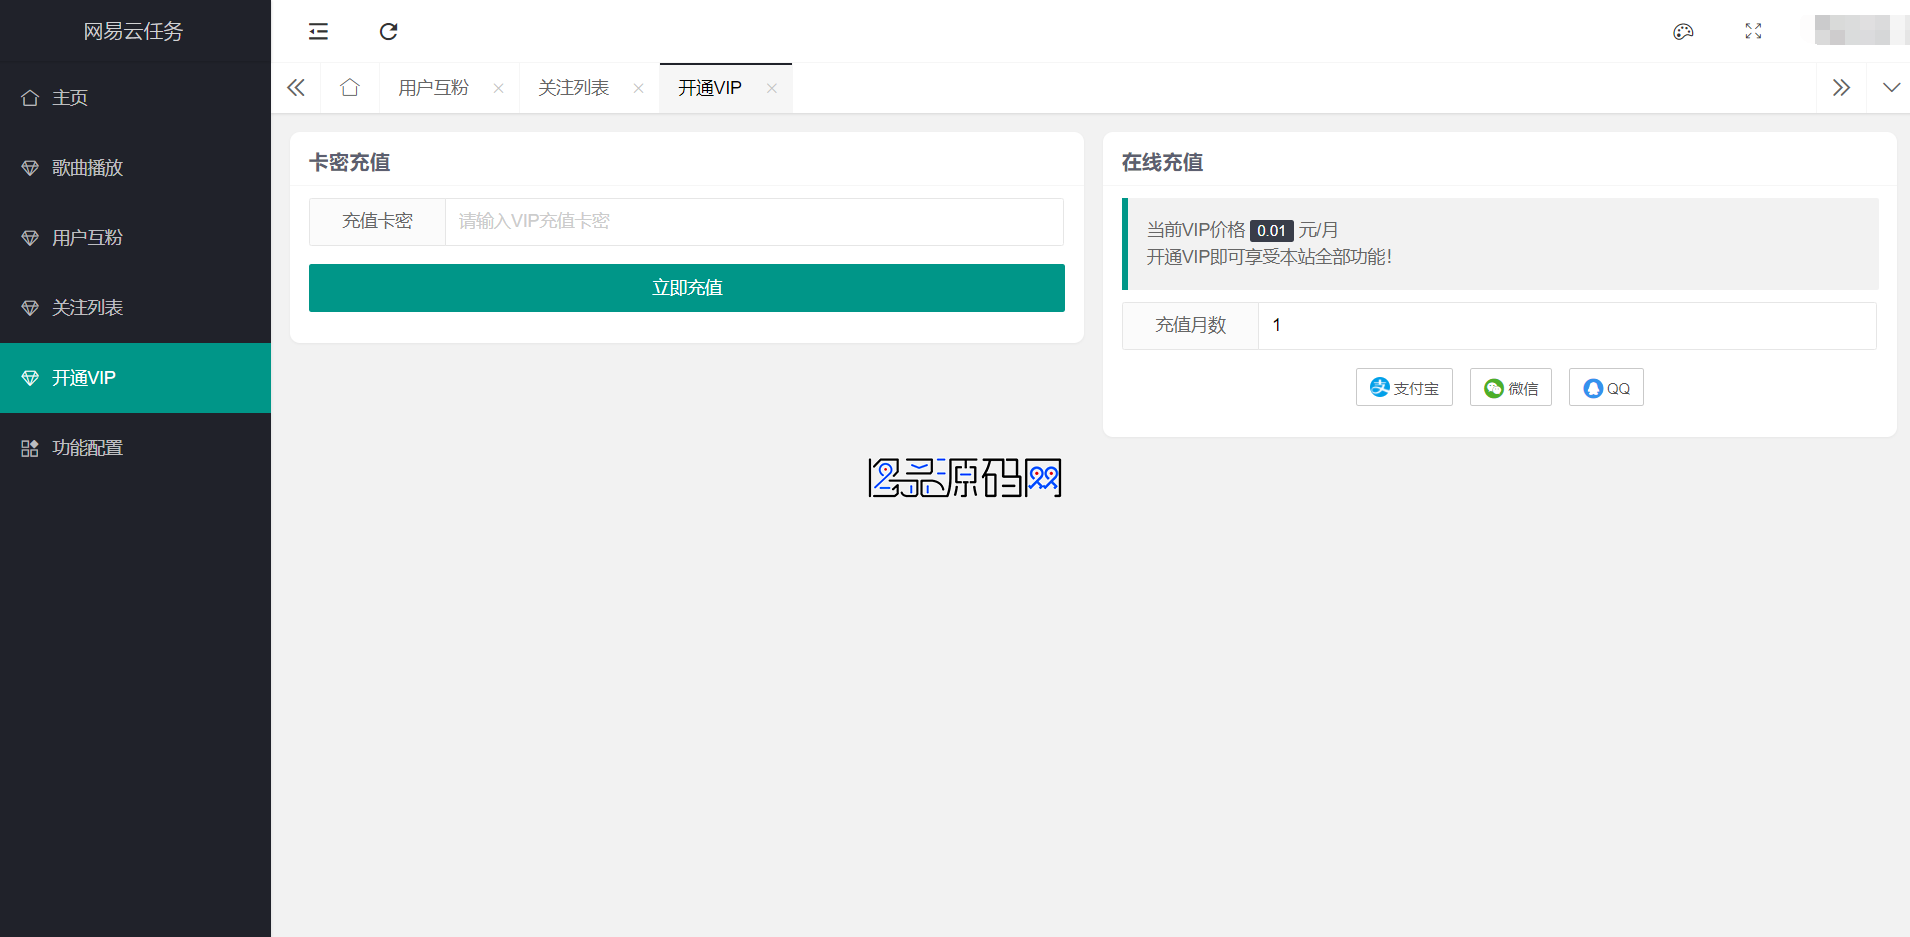Close the 开通VIP tab
The height and width of the screenshot is (937, 1910).
(771, 88)
